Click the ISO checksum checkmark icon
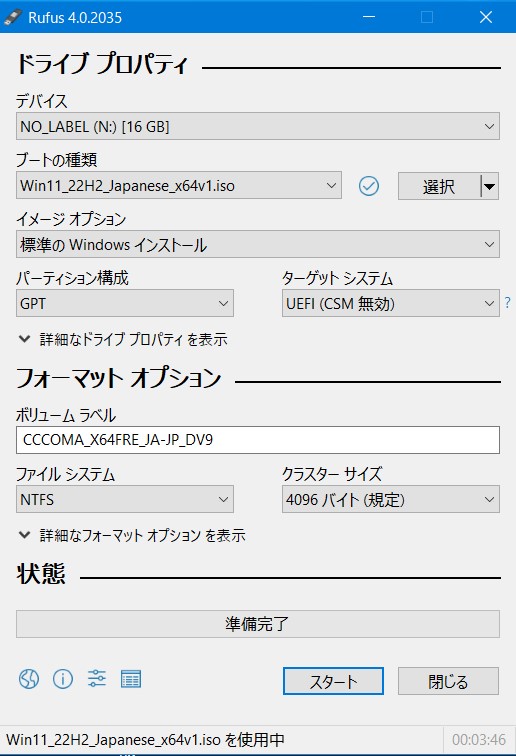Screen dimensions: 516x756 [369, 186]
